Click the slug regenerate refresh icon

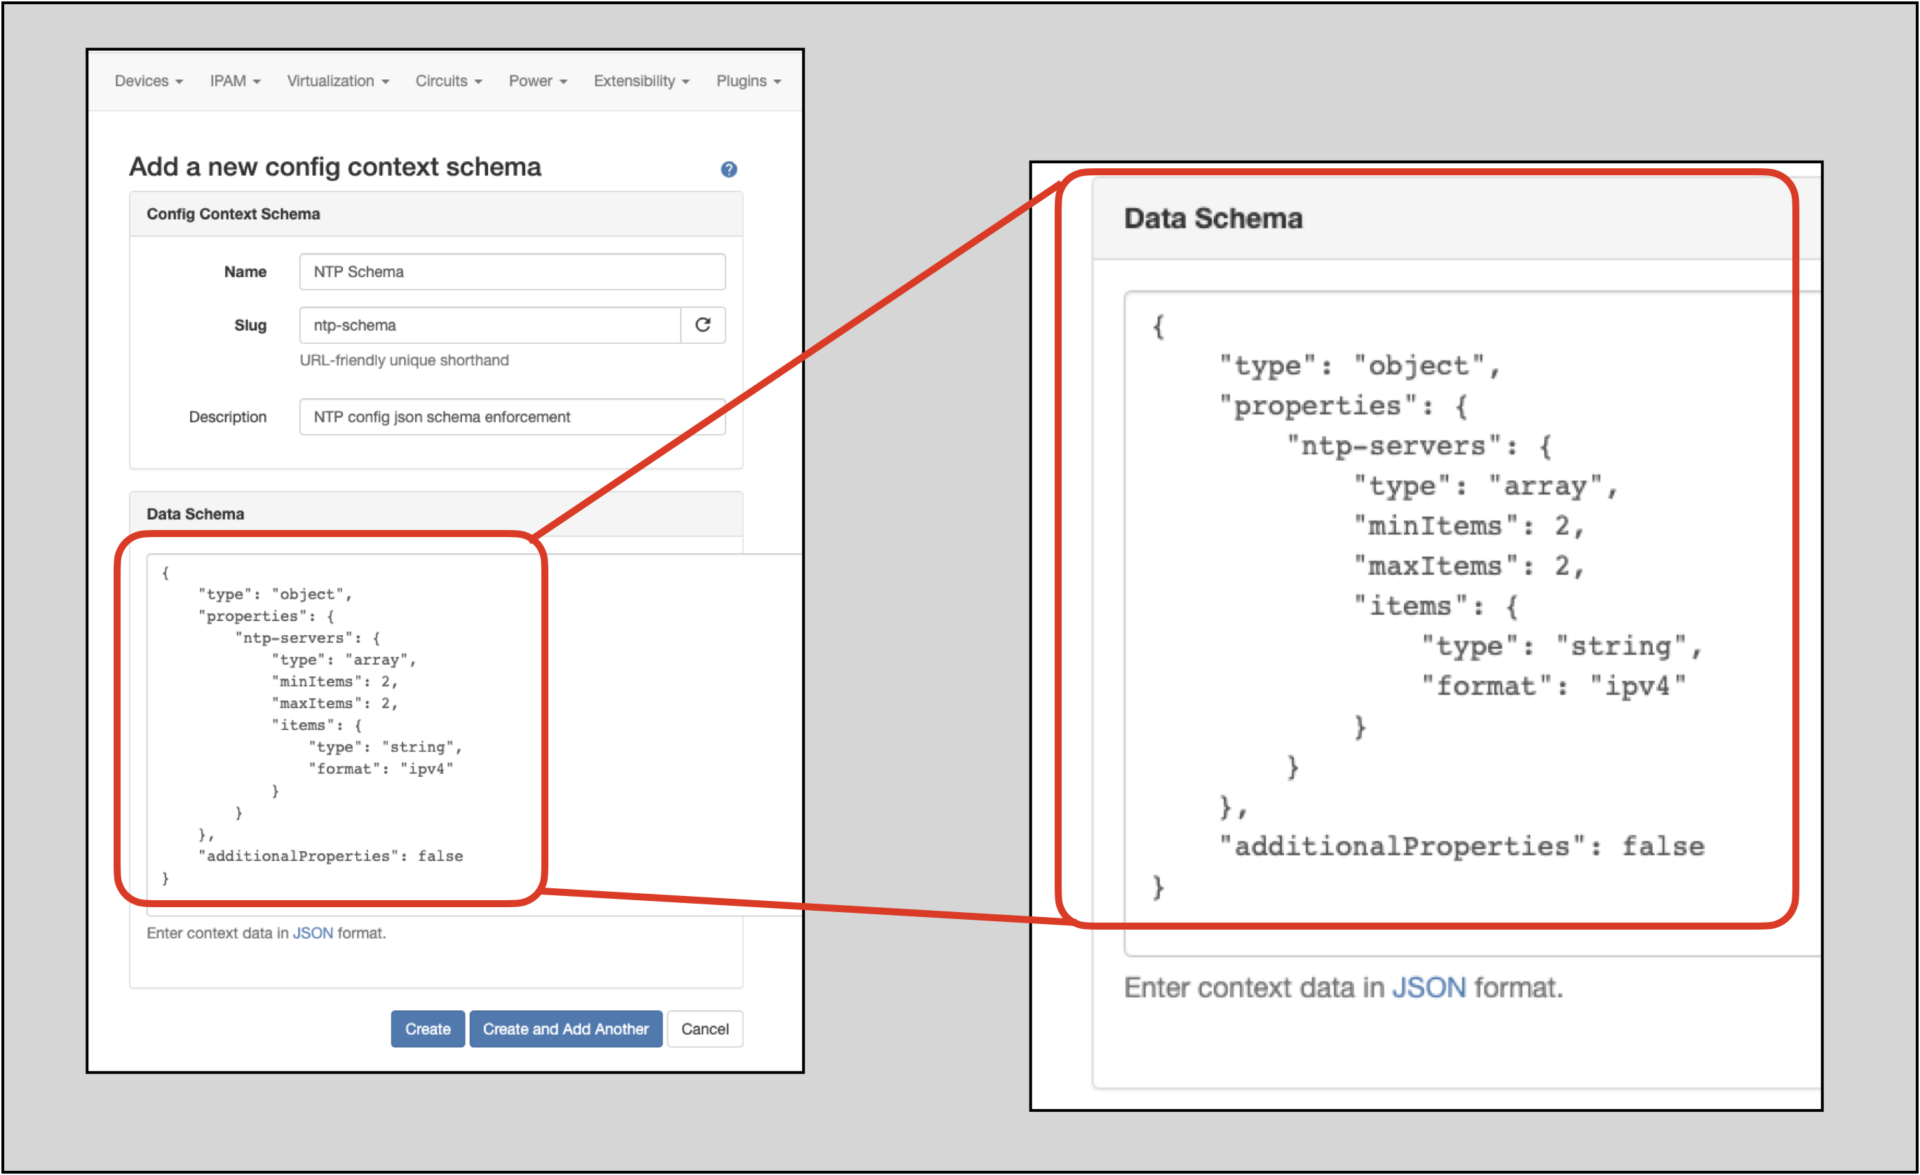[x=702, y=325]
